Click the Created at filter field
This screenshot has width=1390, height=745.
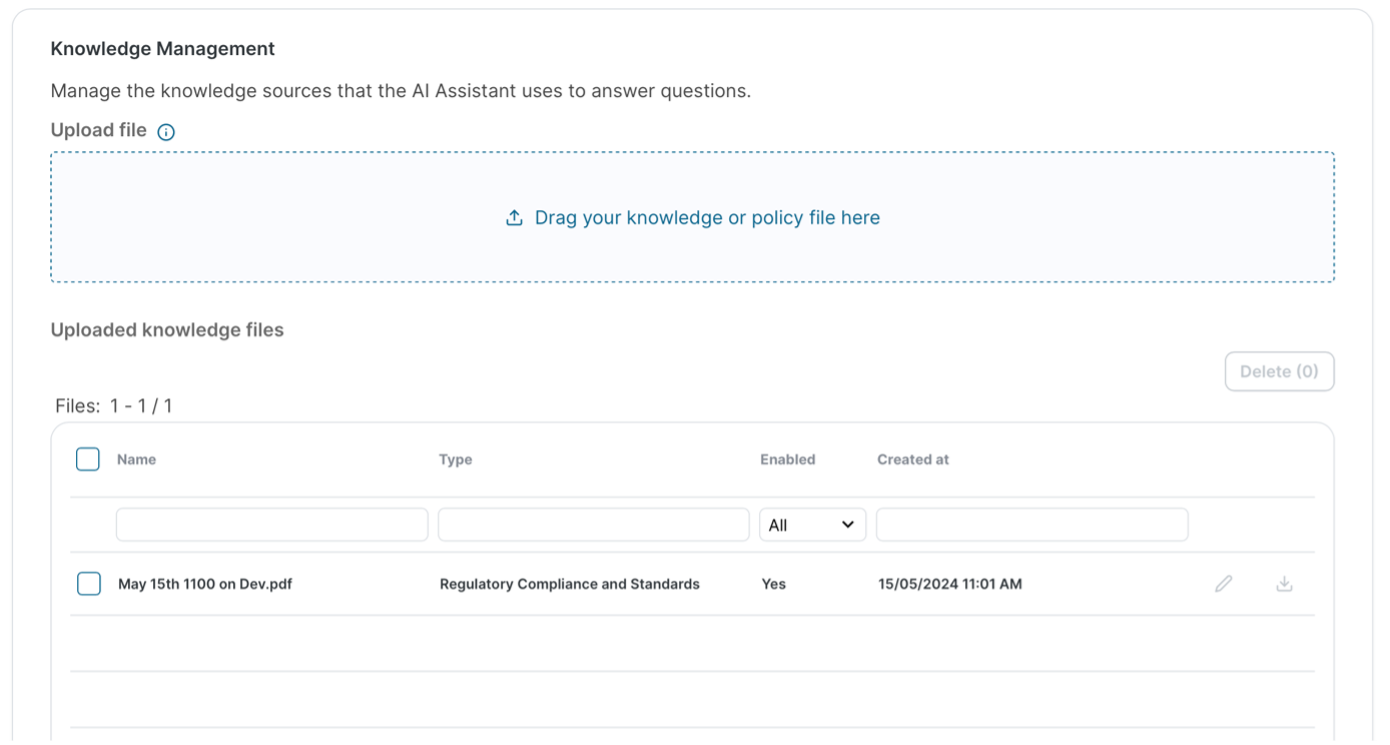(x=1031, y=524)
